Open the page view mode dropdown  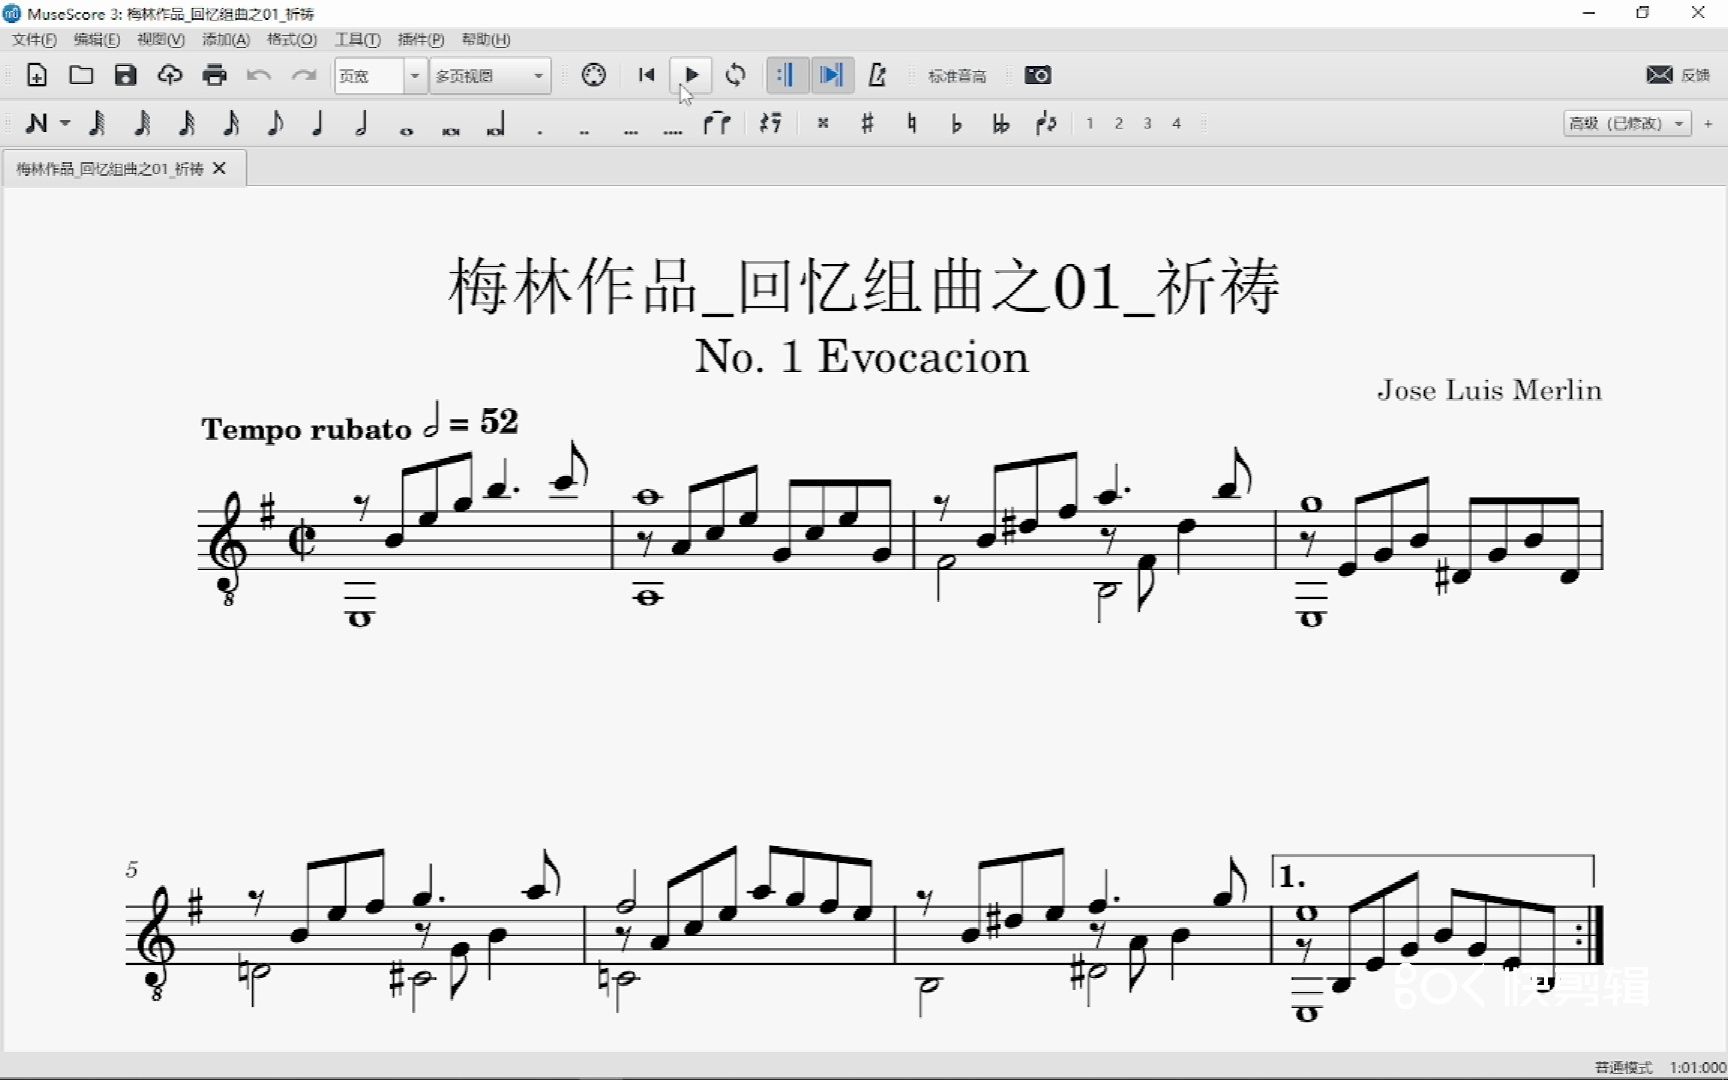click(x=490, y=76)
